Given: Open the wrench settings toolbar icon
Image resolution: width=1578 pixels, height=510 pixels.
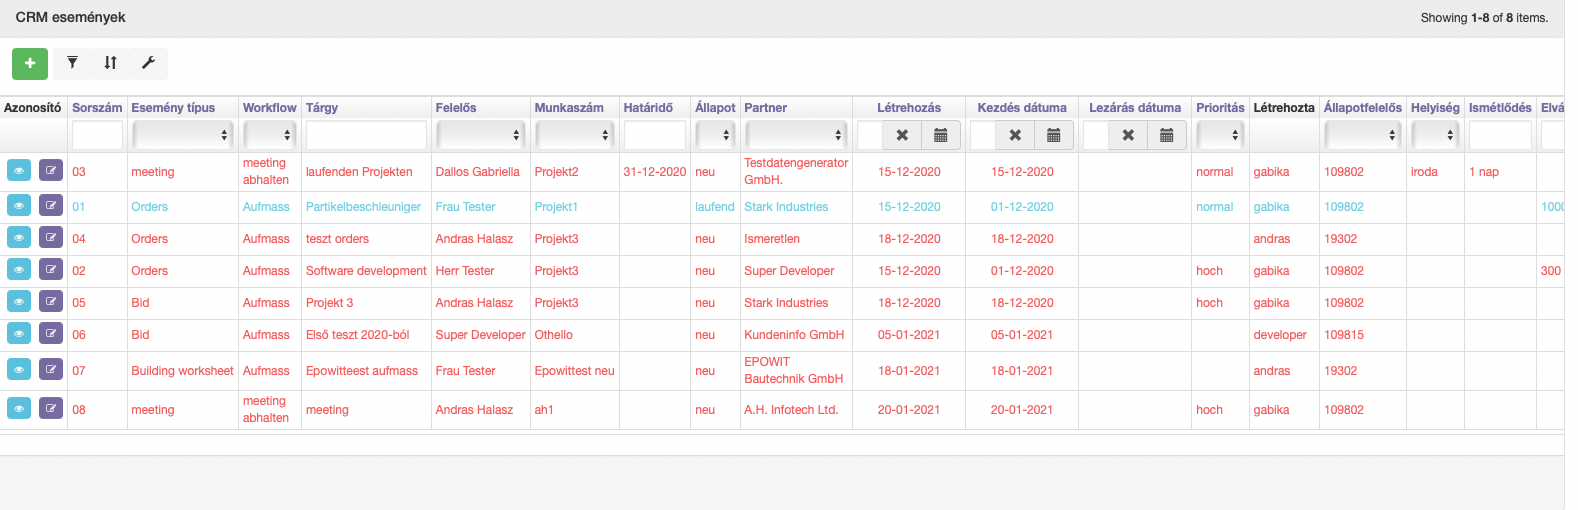Looking at the screenshot, I should [148, 63].
